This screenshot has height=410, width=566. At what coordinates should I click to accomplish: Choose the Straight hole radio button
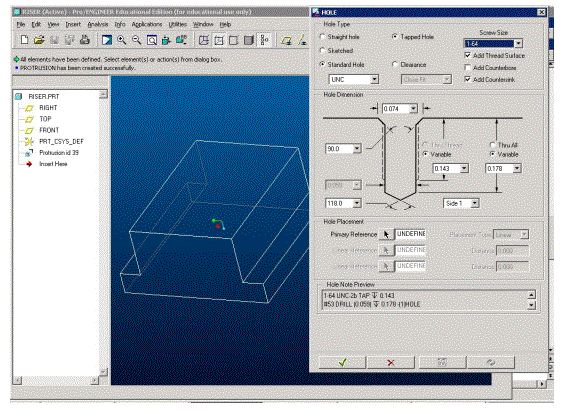click(x=323, y=36)
